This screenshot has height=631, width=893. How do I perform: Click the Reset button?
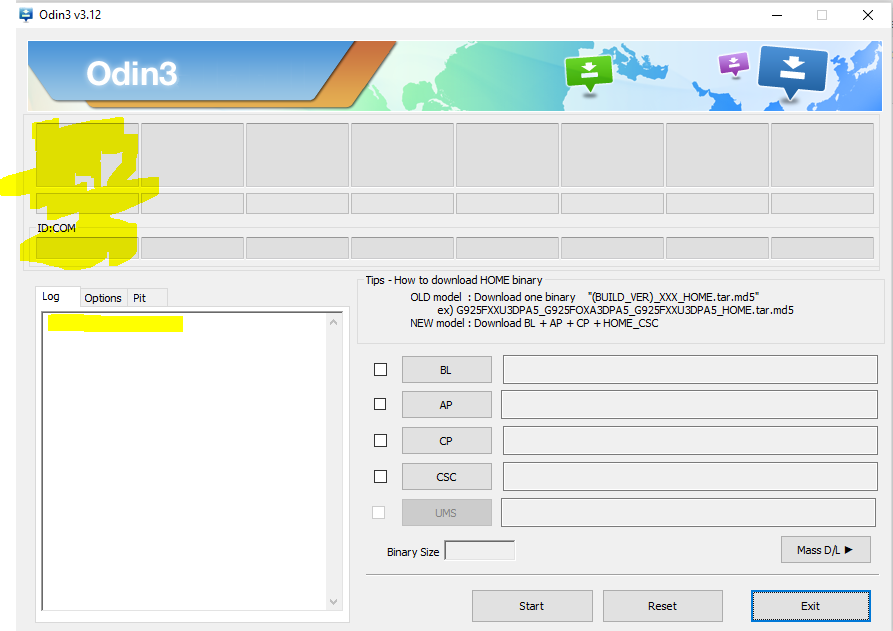tap(662, 605)
